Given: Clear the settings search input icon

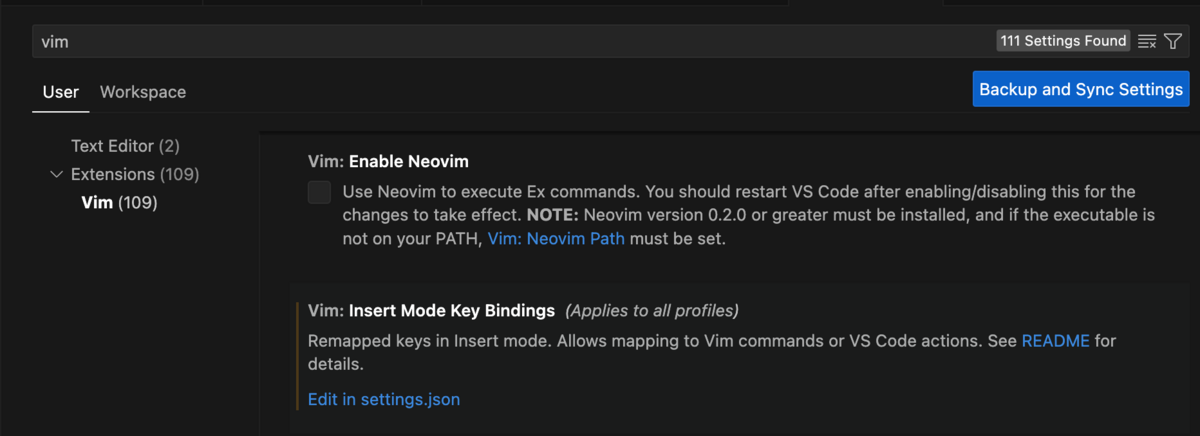Looking at the screenshot, I should pos(1147,41).
